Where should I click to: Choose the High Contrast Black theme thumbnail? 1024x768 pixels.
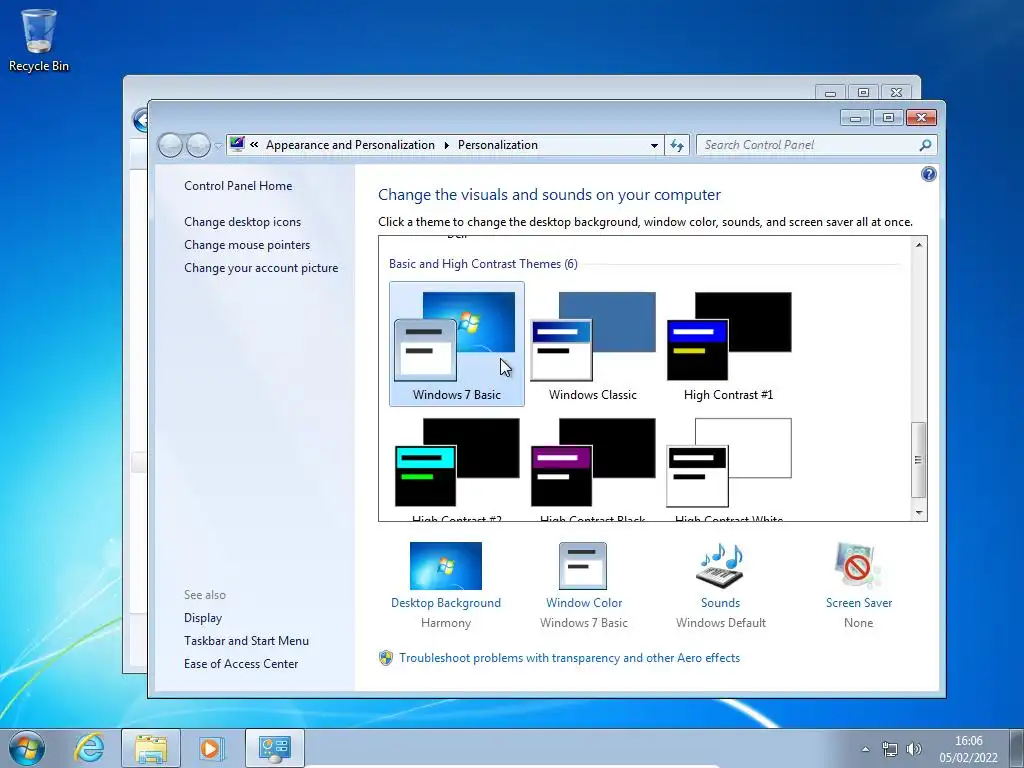[x=592, y=462]
